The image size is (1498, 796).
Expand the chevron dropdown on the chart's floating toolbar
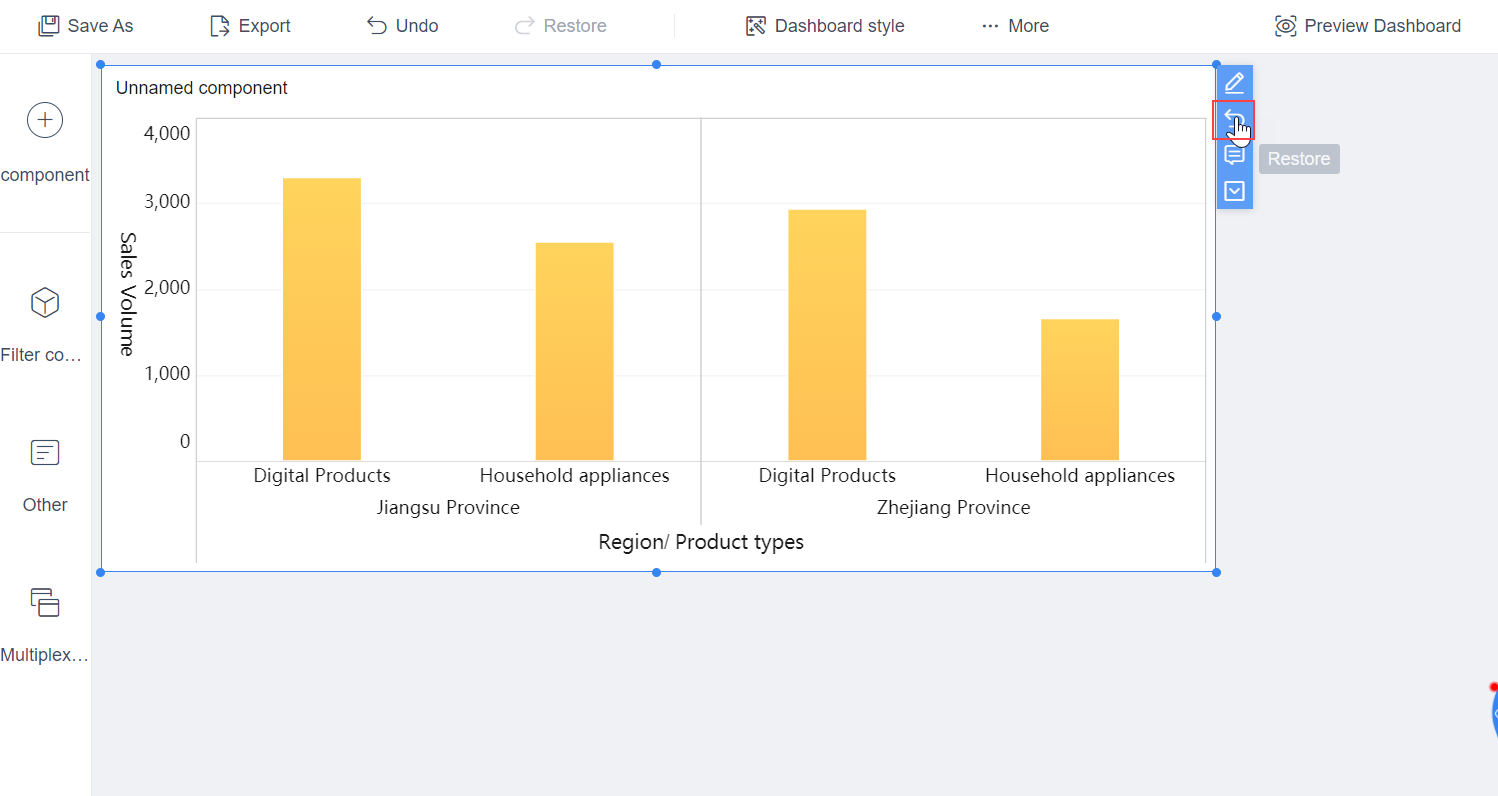point(1235,191)
